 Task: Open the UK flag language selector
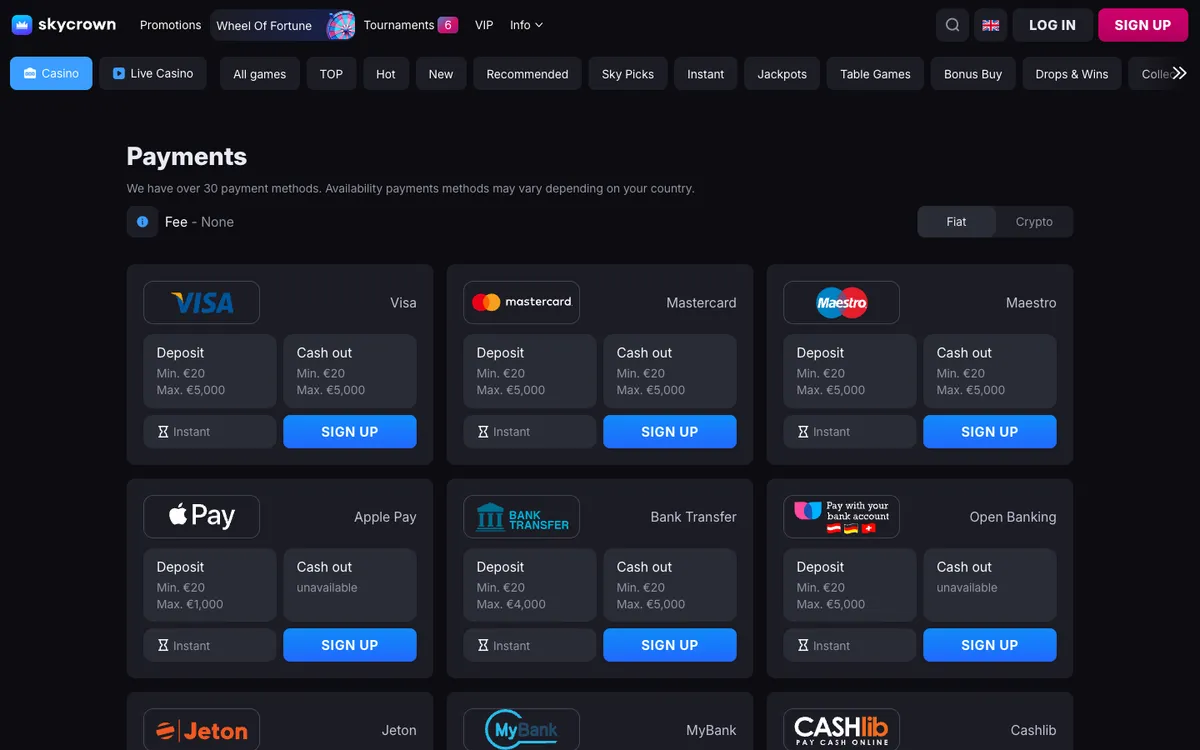[991, 25]
